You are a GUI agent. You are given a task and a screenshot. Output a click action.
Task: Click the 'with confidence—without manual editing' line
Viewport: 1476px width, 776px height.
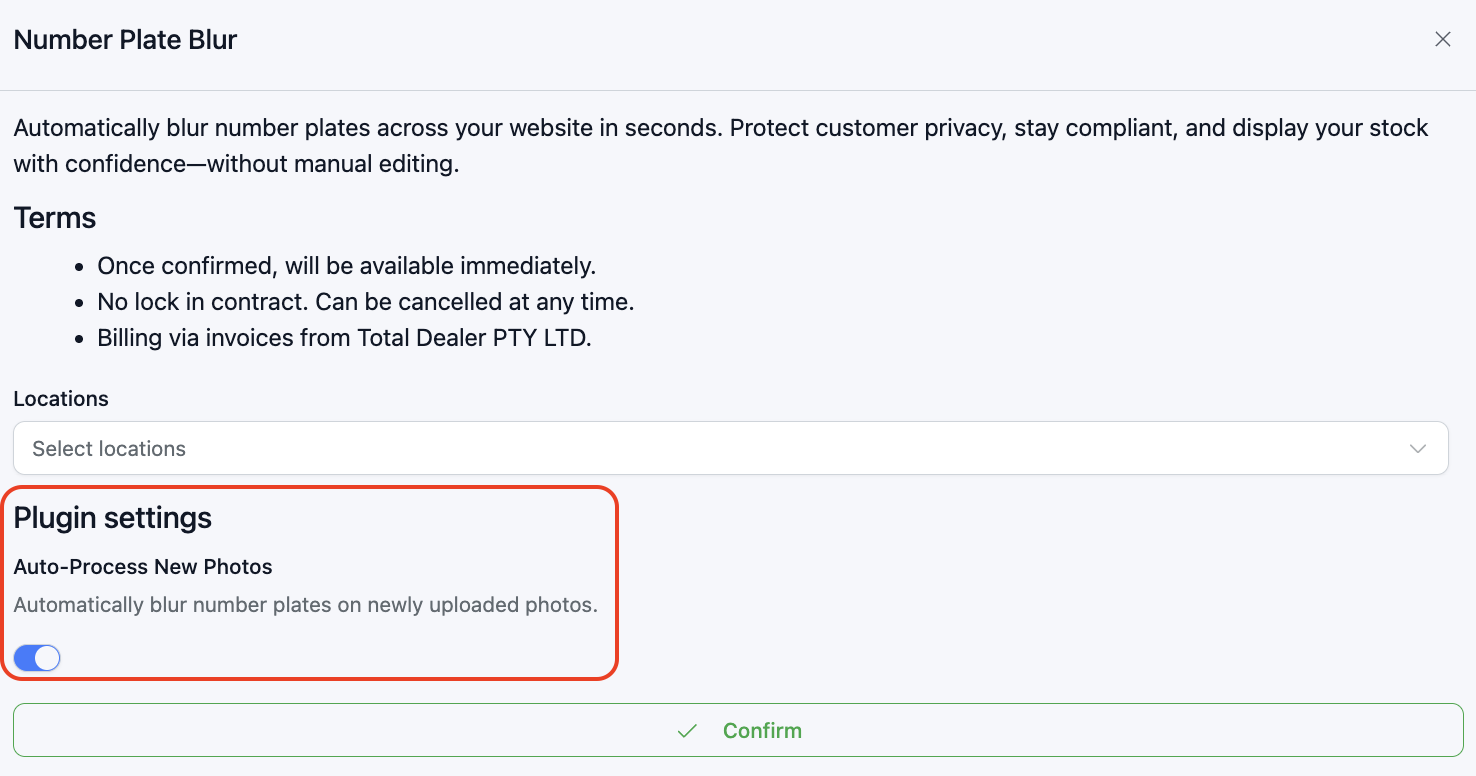[236, 164]
